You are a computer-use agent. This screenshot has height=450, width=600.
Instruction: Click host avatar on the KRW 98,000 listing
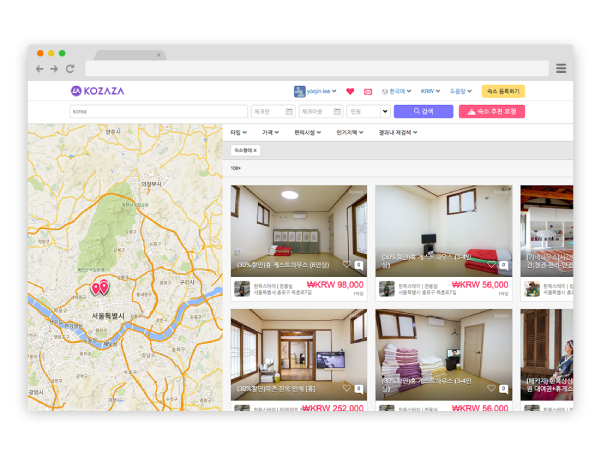(242, 289)
